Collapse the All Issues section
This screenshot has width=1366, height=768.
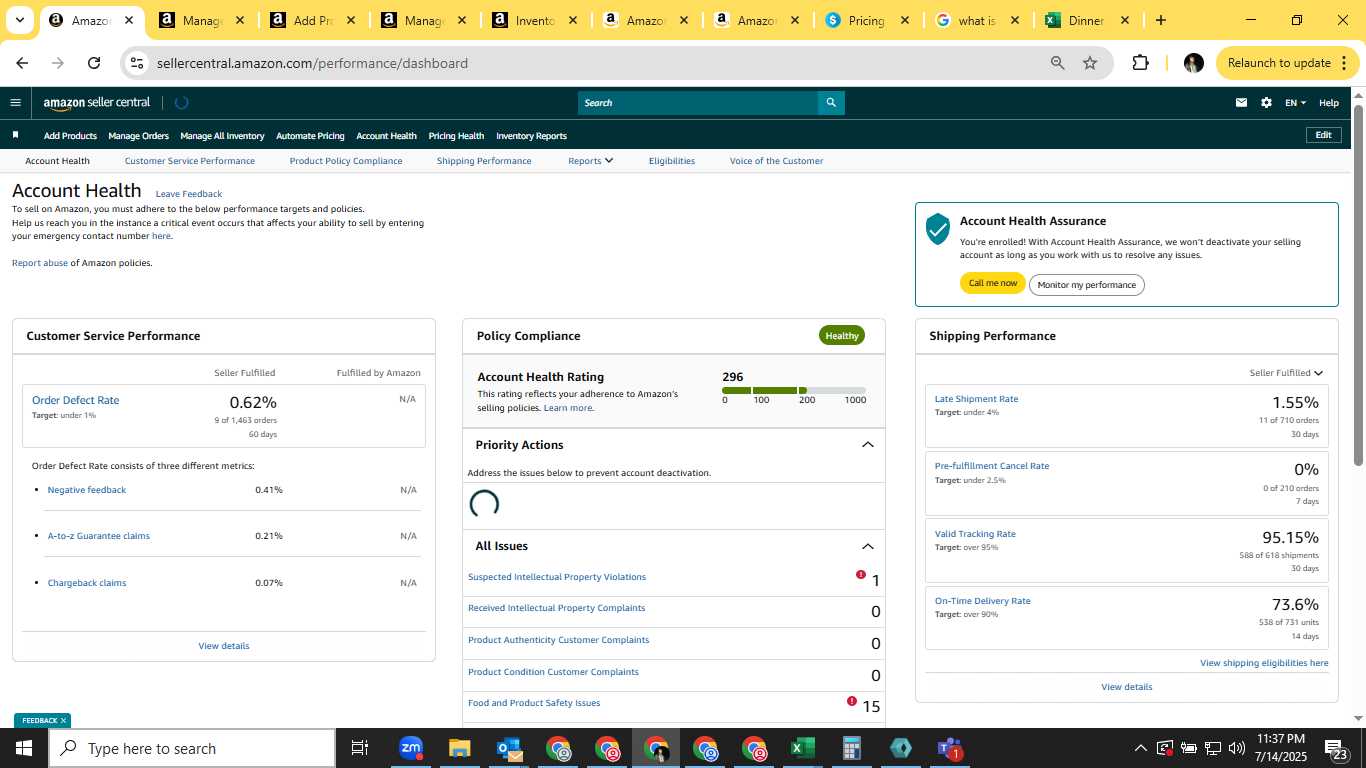(x=867, y=546)
